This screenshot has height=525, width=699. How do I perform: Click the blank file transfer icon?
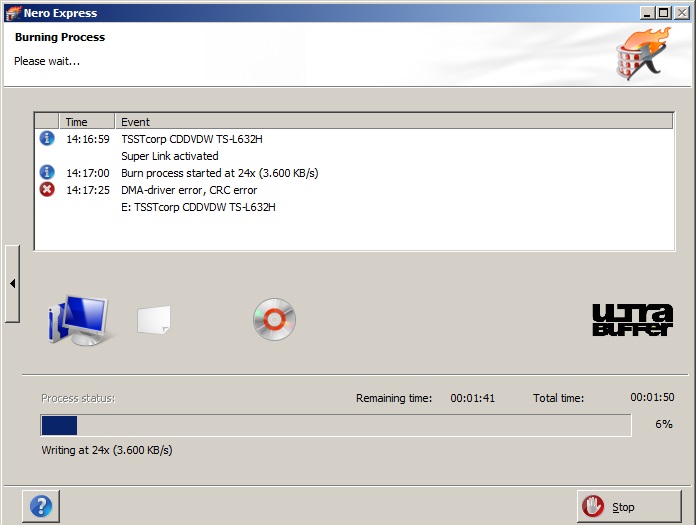coord(154,320)
